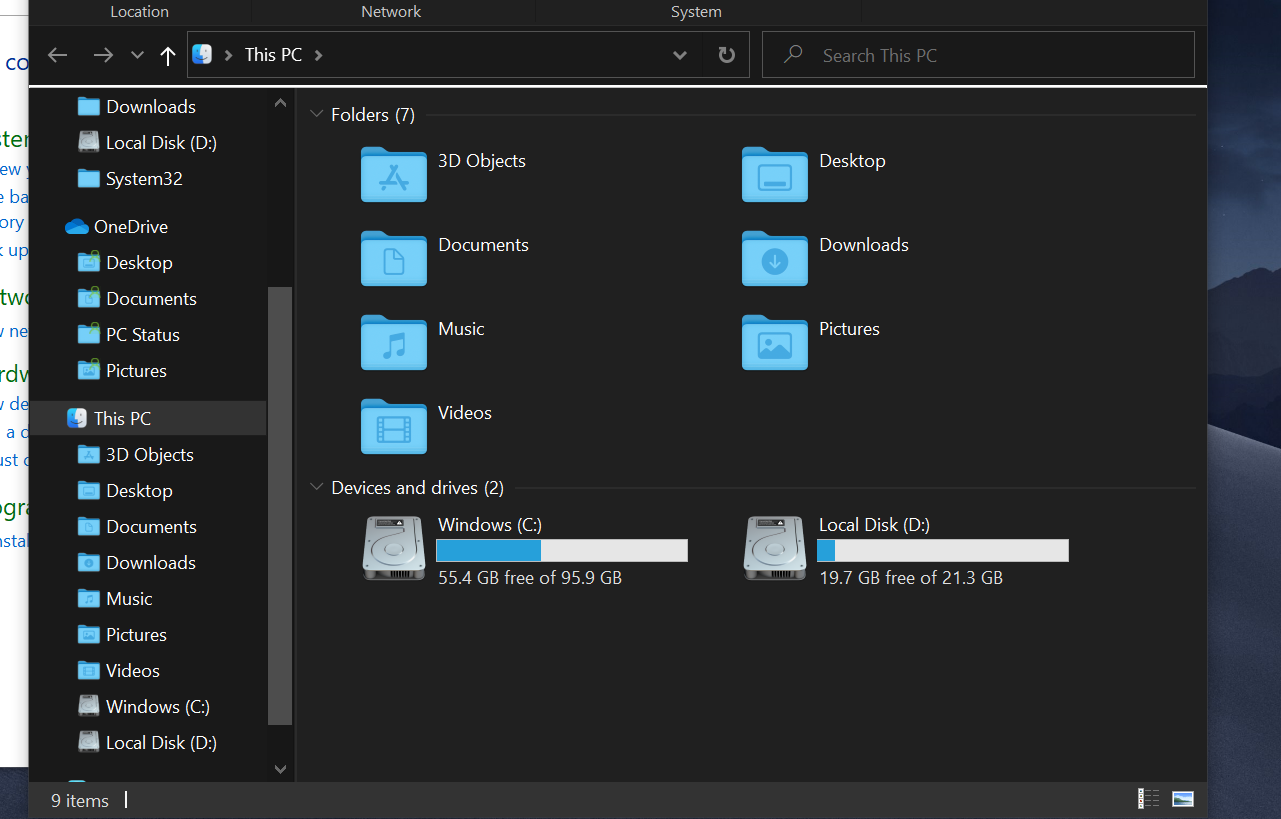Select the Windows (C:) drive icon
This screenshot has height=819, width=1281.
tap(394, 548)
